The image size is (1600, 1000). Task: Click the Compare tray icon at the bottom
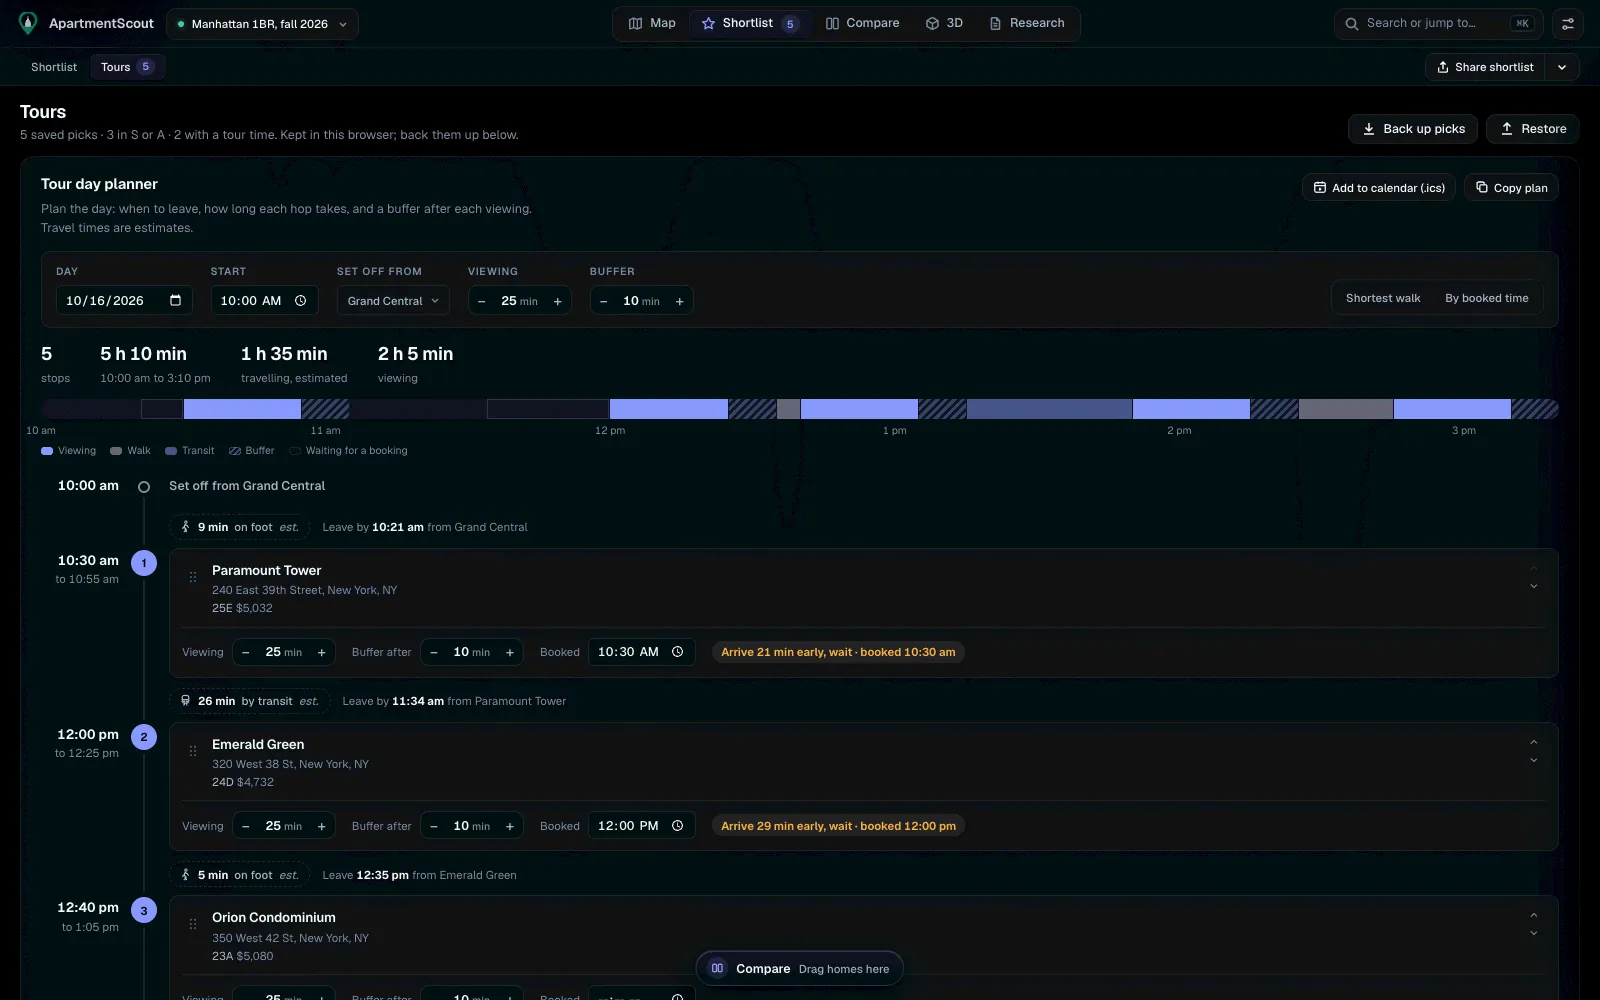click(717, 968)
